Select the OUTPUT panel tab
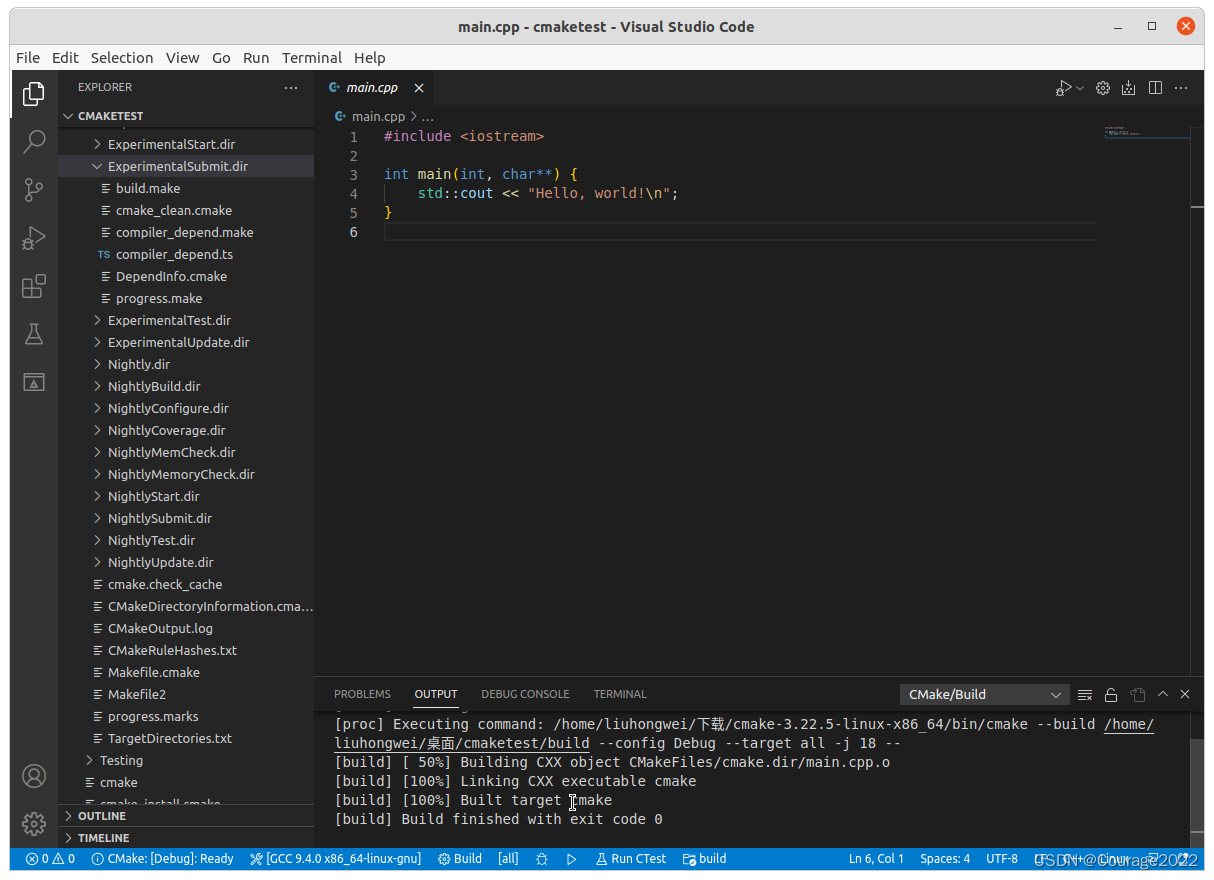The height and width of the screenshot is (880, 1214). (436, 694)
